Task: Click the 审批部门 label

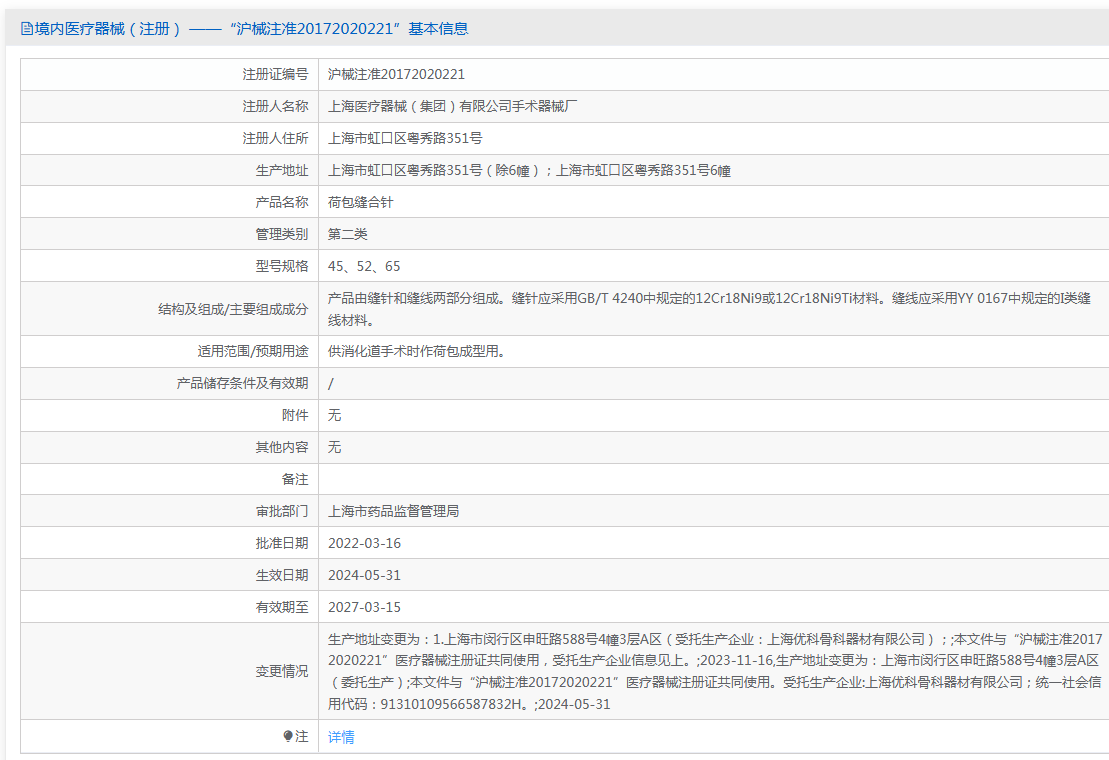Action: coord(282,511)
